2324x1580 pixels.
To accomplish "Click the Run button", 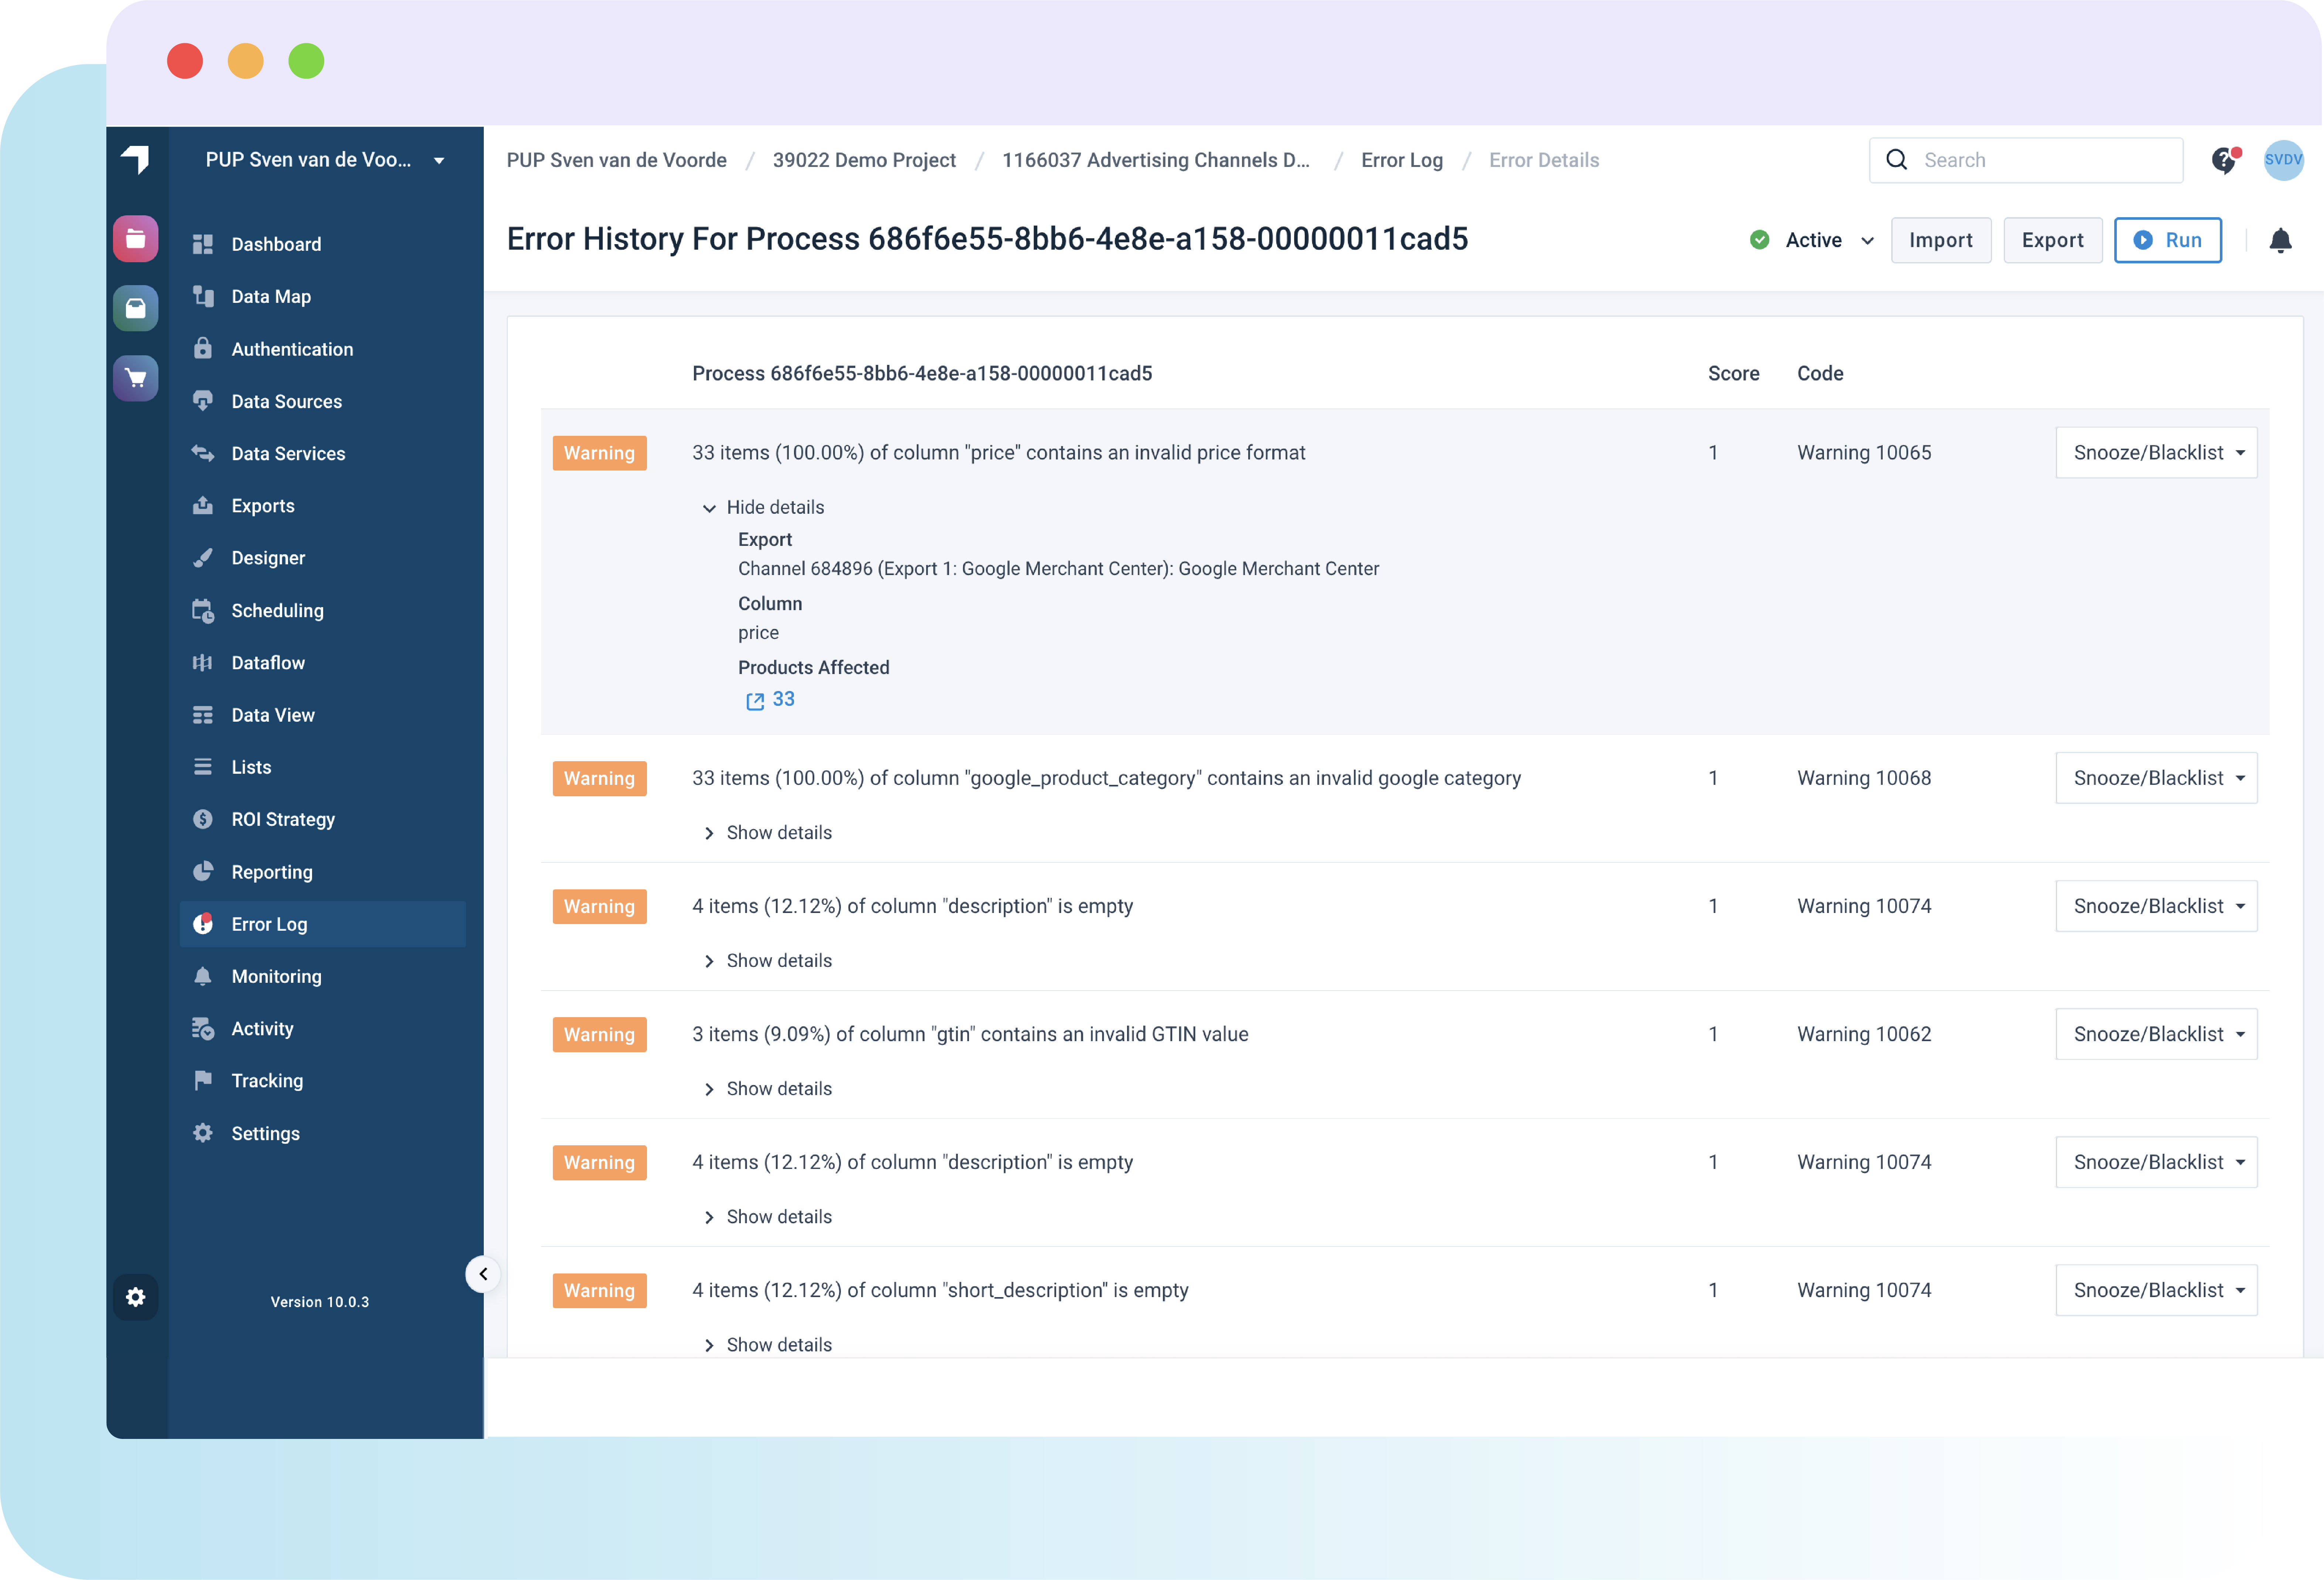I will coord(2168,240).
